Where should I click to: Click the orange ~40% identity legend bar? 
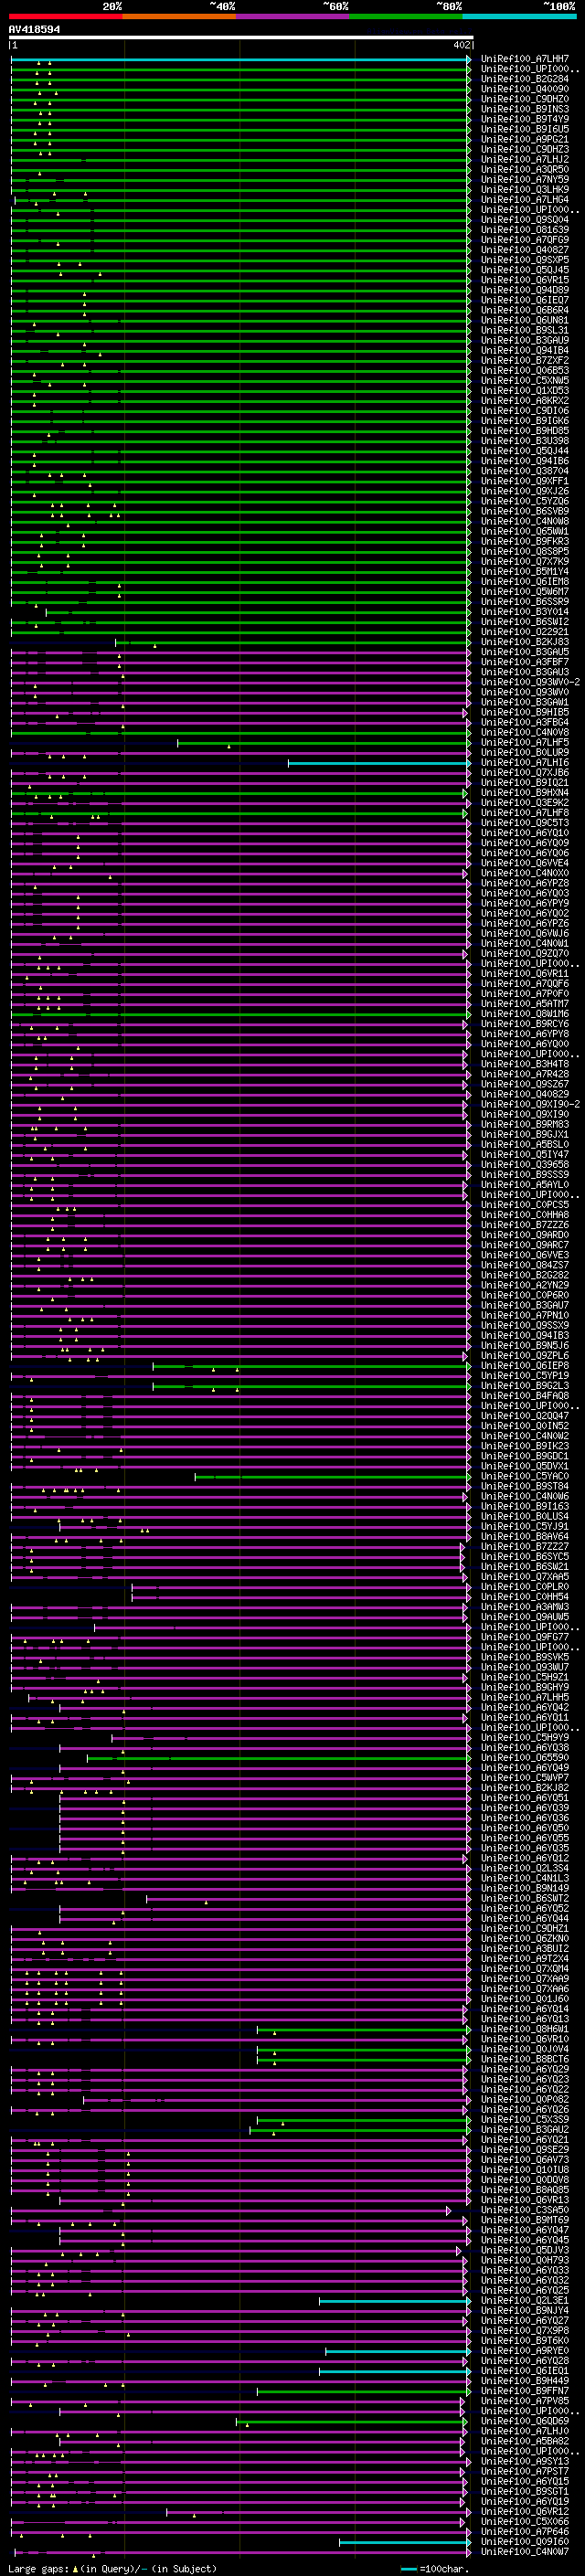tap(179, 16)
